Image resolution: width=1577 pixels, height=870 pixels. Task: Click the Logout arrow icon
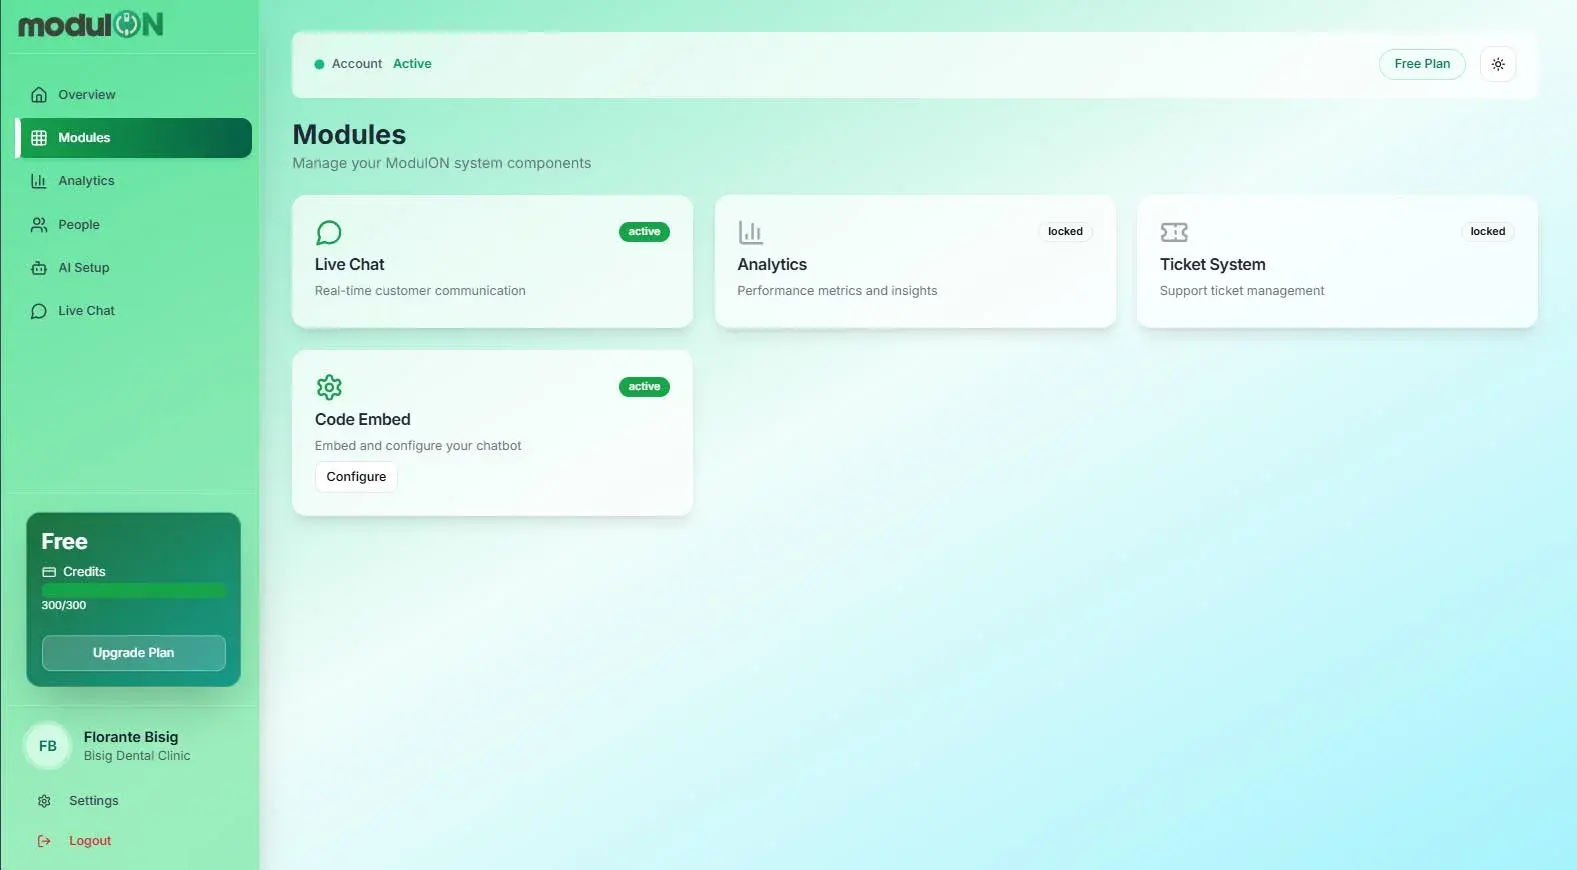tap(44, 841)
